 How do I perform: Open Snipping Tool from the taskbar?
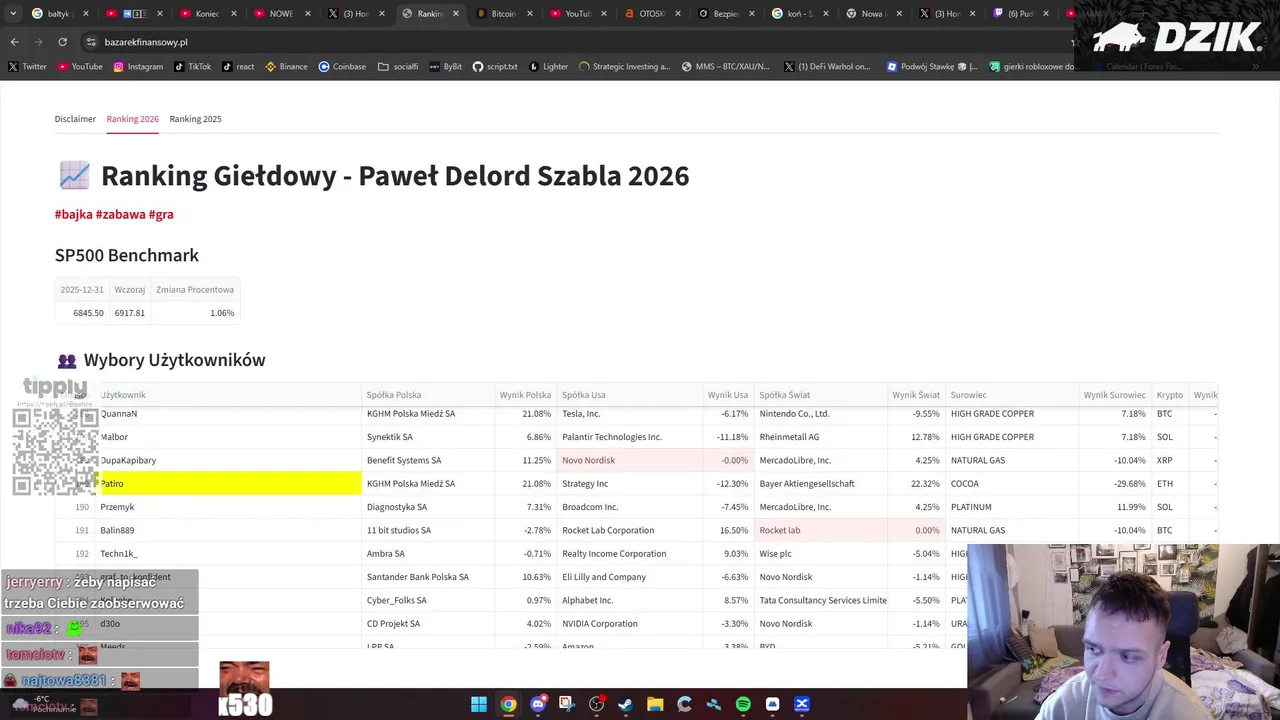click(x=567, y=704)
